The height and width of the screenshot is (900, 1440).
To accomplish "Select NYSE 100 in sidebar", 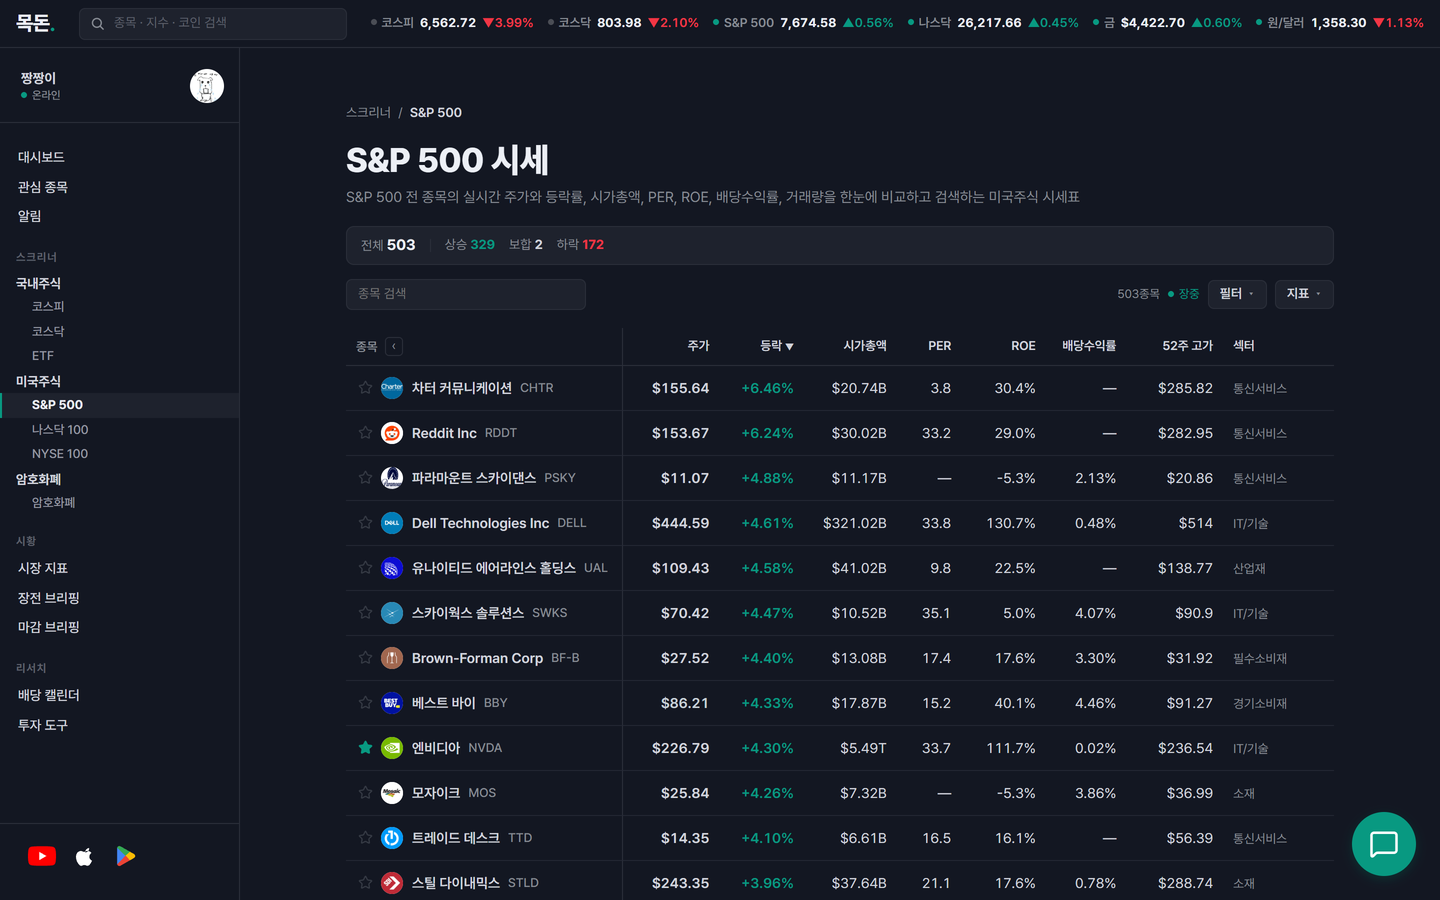I will coord(60,453).
